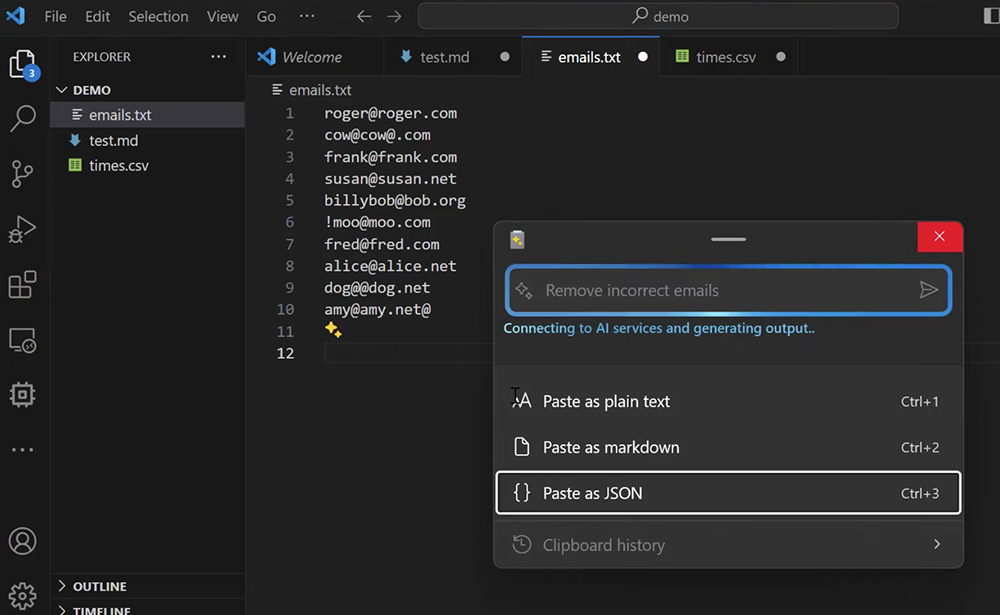Select Paste as plain text
The width and height of the screenshot is (1000, 615).
coord(728,401)
